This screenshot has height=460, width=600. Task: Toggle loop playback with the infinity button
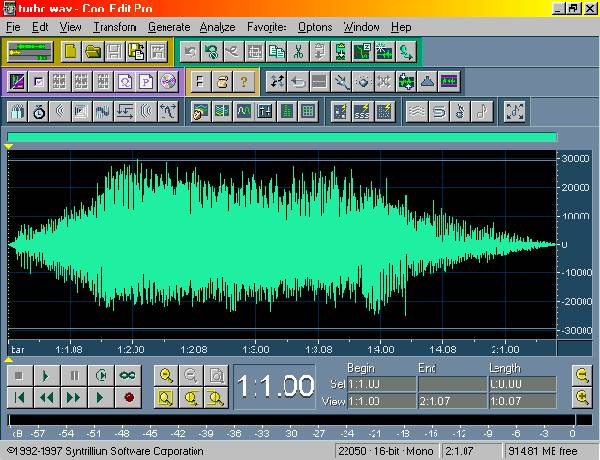[x=128, y=375]
